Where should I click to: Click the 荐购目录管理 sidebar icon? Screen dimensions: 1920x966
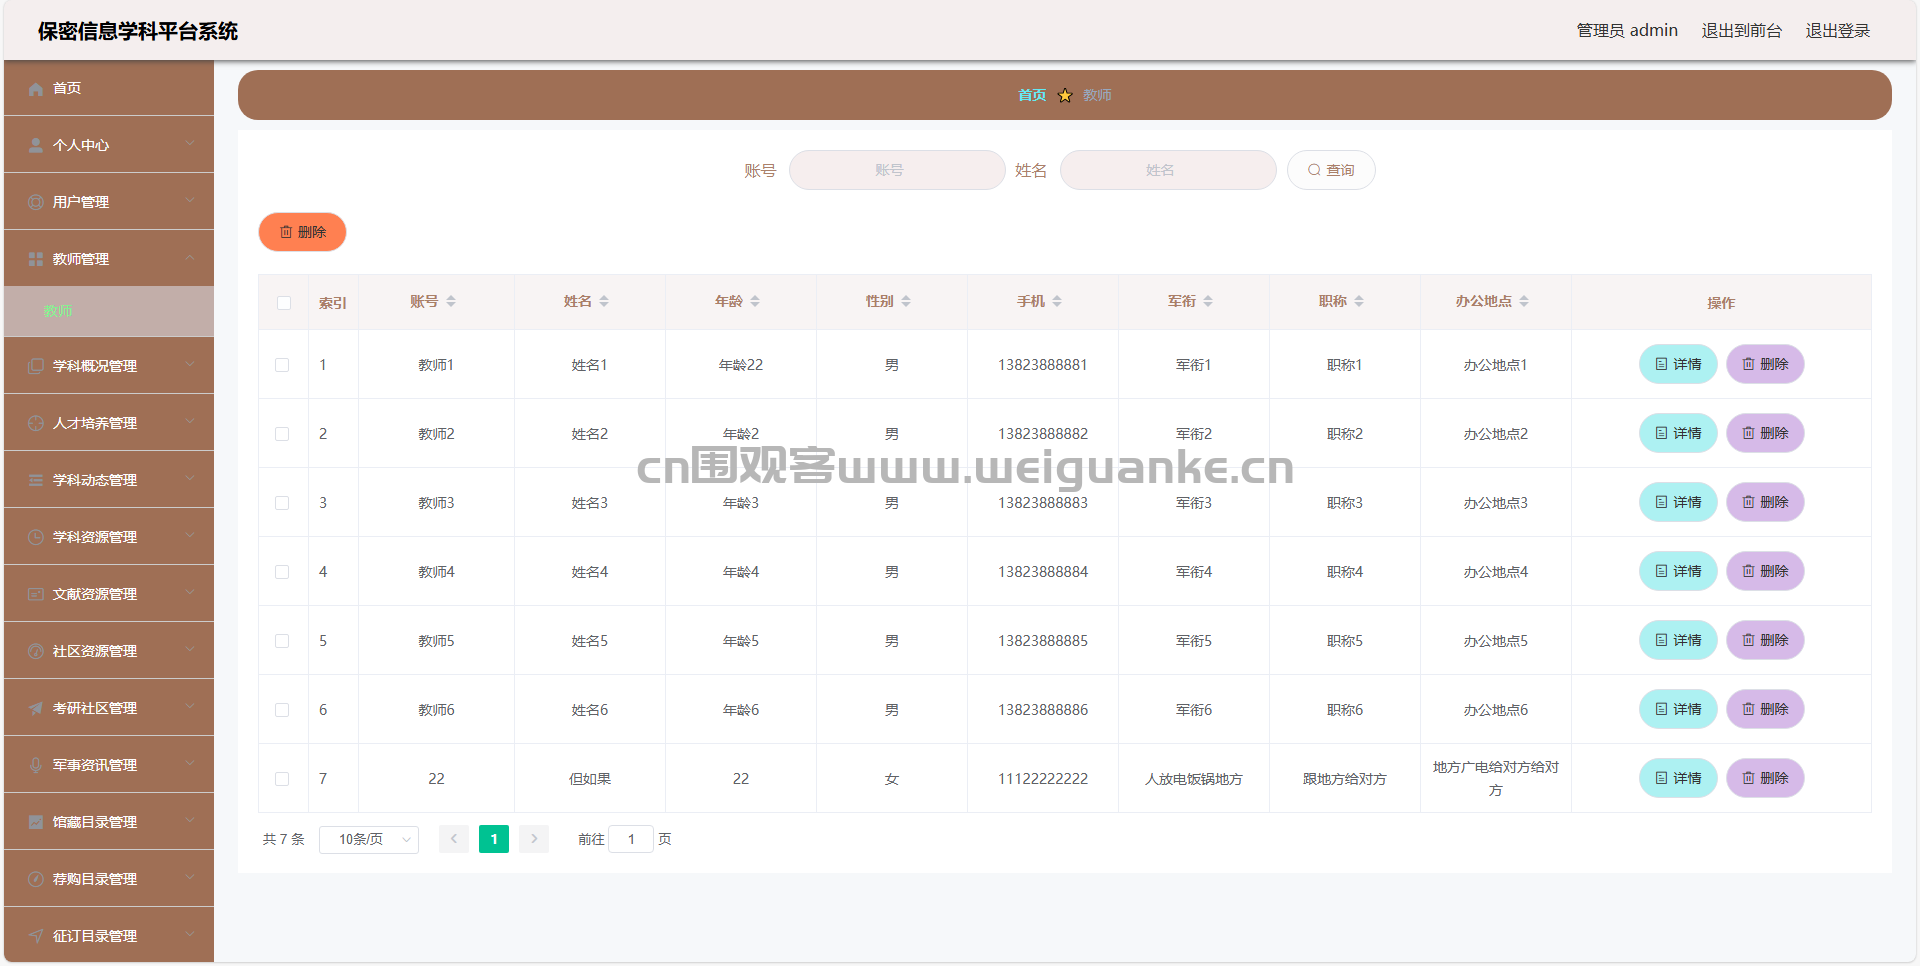[x=36, y=880]
